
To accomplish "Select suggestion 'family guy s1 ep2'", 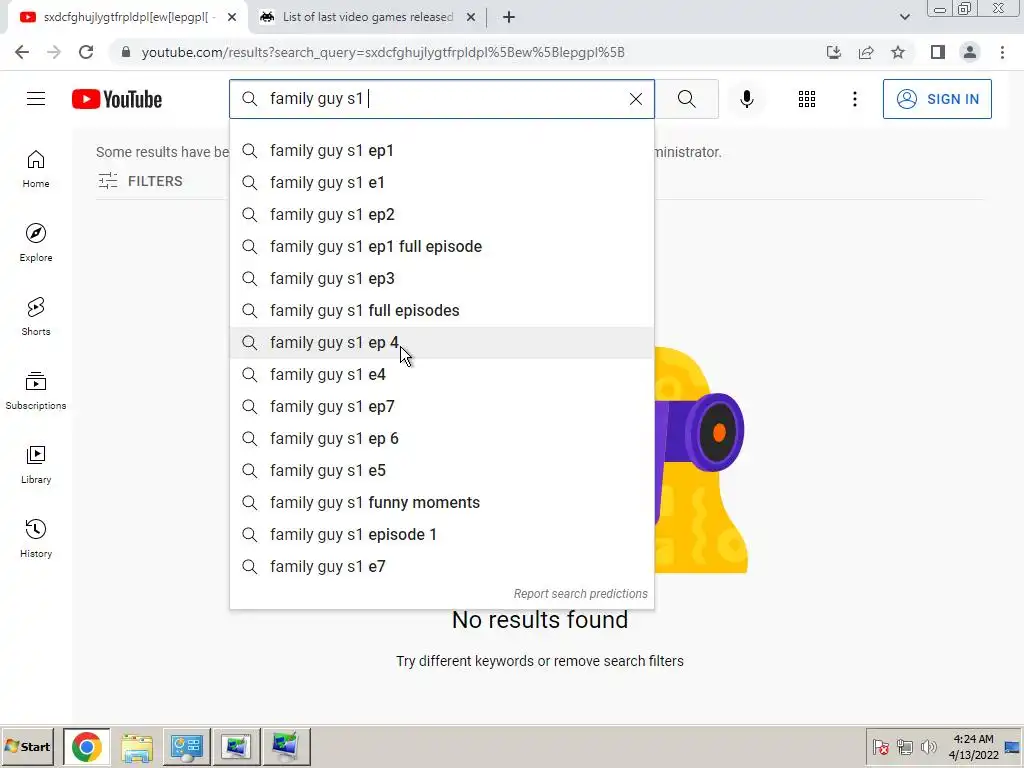I will [x=441, y=214].
